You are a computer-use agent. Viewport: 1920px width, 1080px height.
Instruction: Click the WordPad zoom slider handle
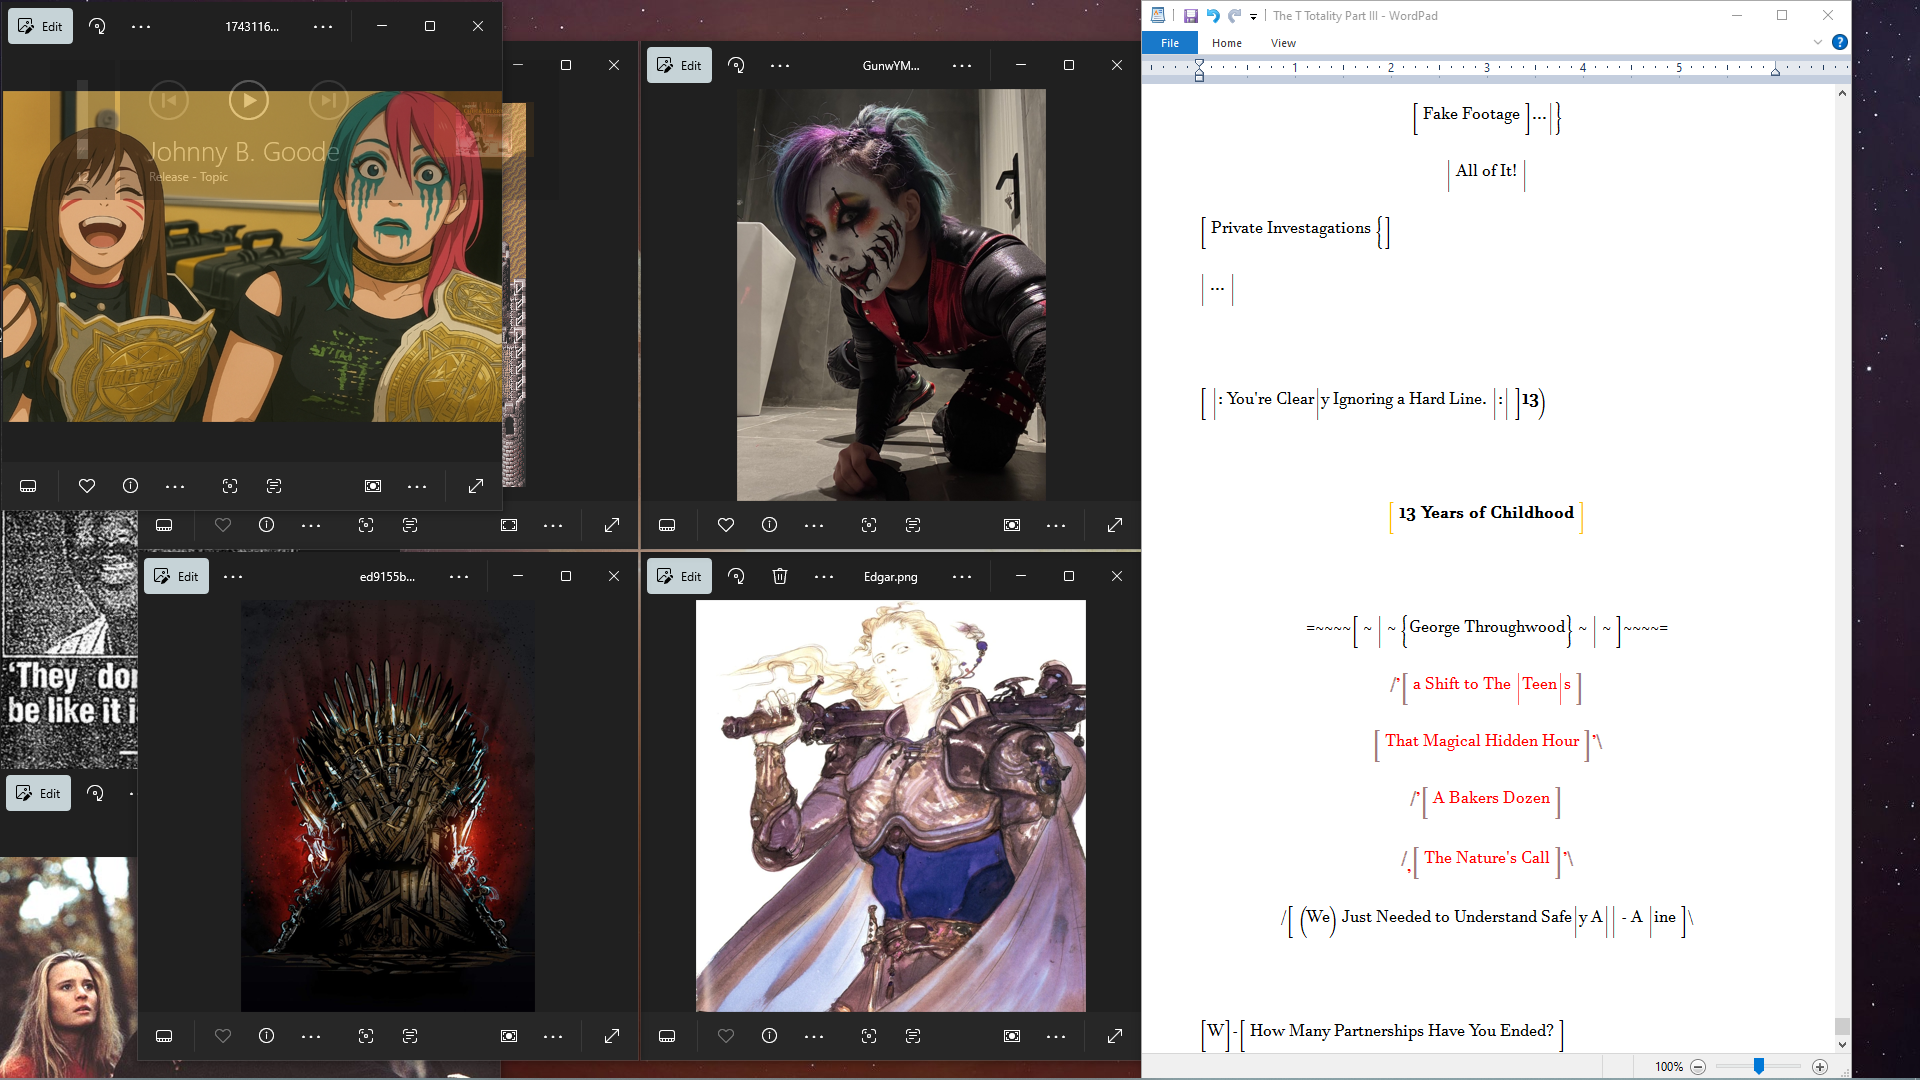tap(1759, 1067)
